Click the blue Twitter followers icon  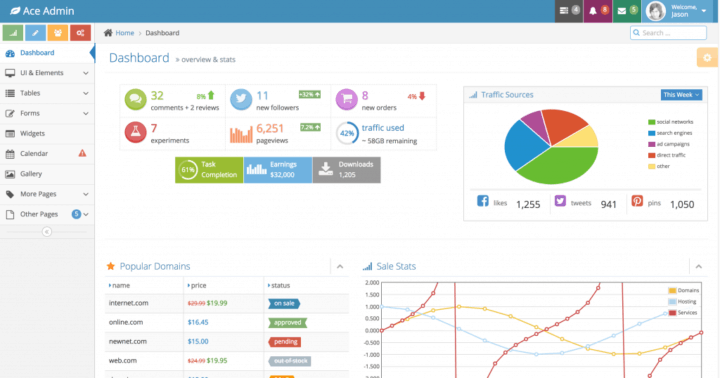241,99
